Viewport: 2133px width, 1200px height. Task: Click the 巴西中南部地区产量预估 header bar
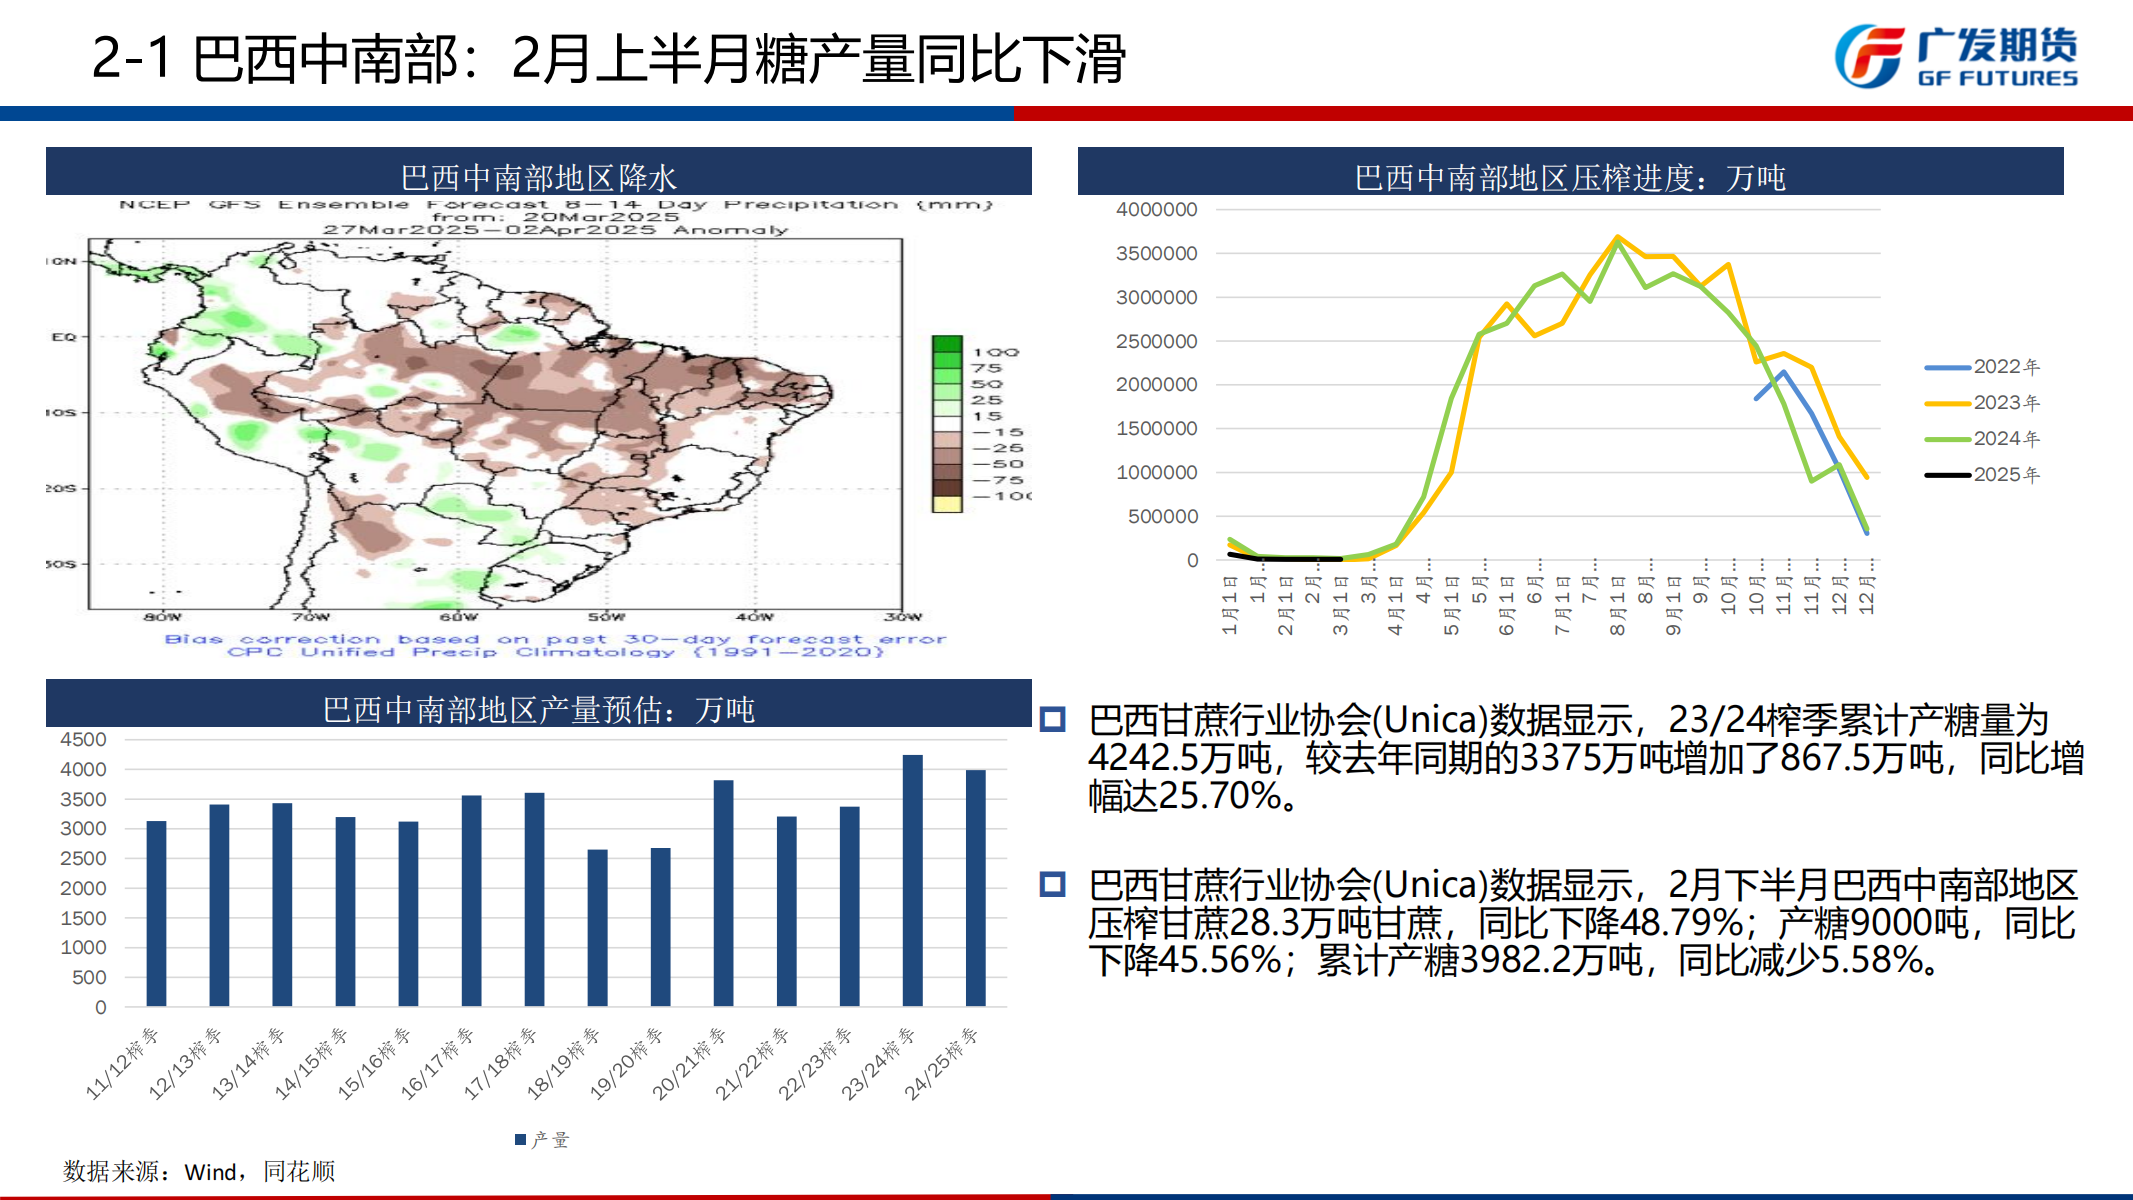coord(538,708)
